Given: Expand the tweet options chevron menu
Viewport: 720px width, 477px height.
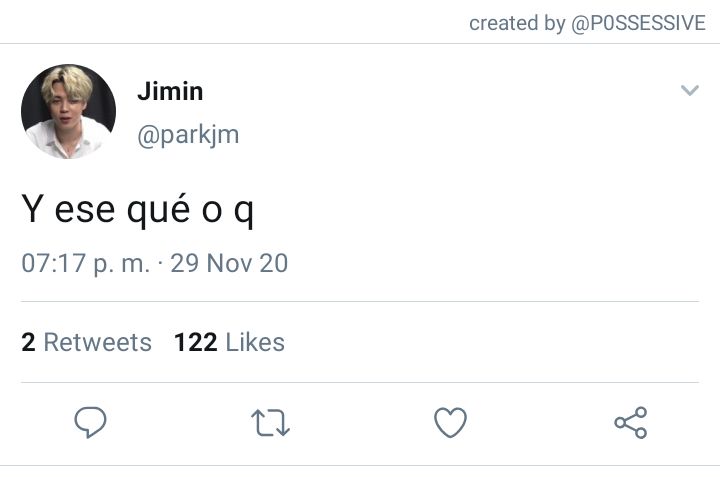Looking at the screenshot, I should pos(690,90).
